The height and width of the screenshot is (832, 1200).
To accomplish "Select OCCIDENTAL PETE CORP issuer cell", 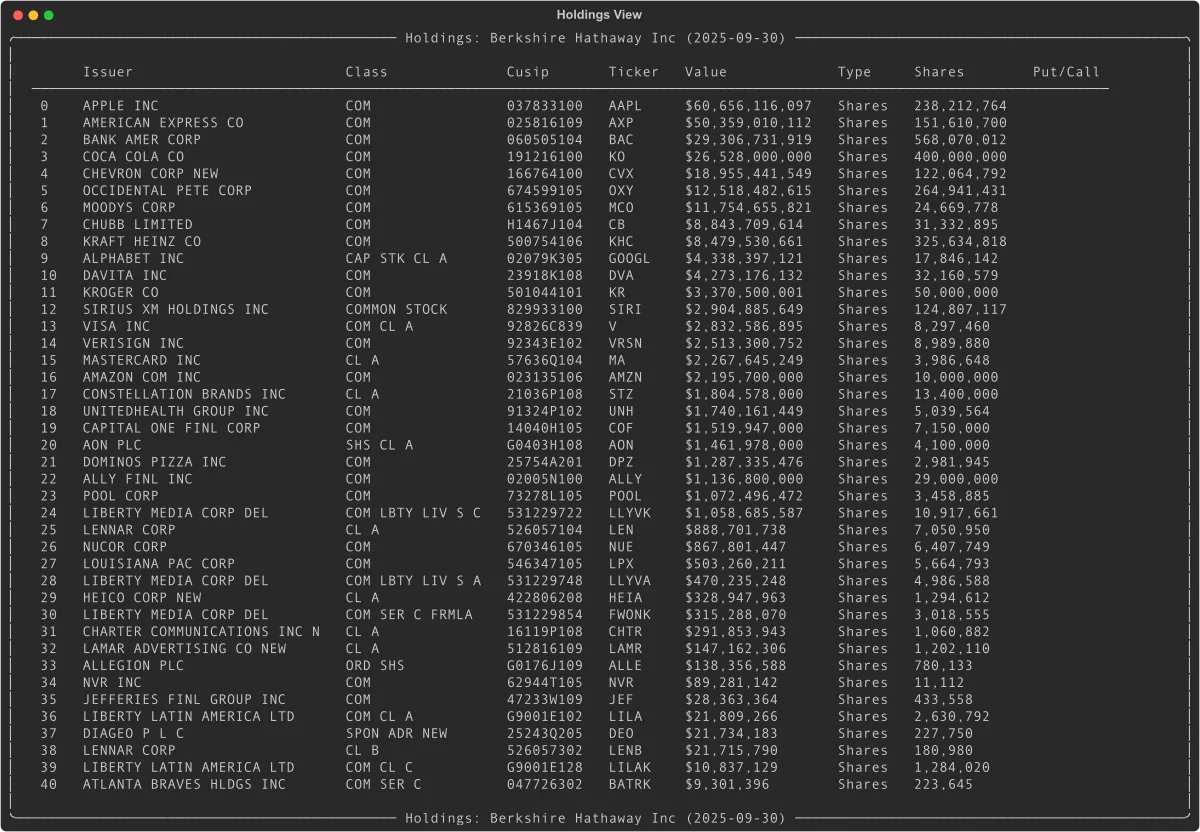I will [x=167, y=191].
